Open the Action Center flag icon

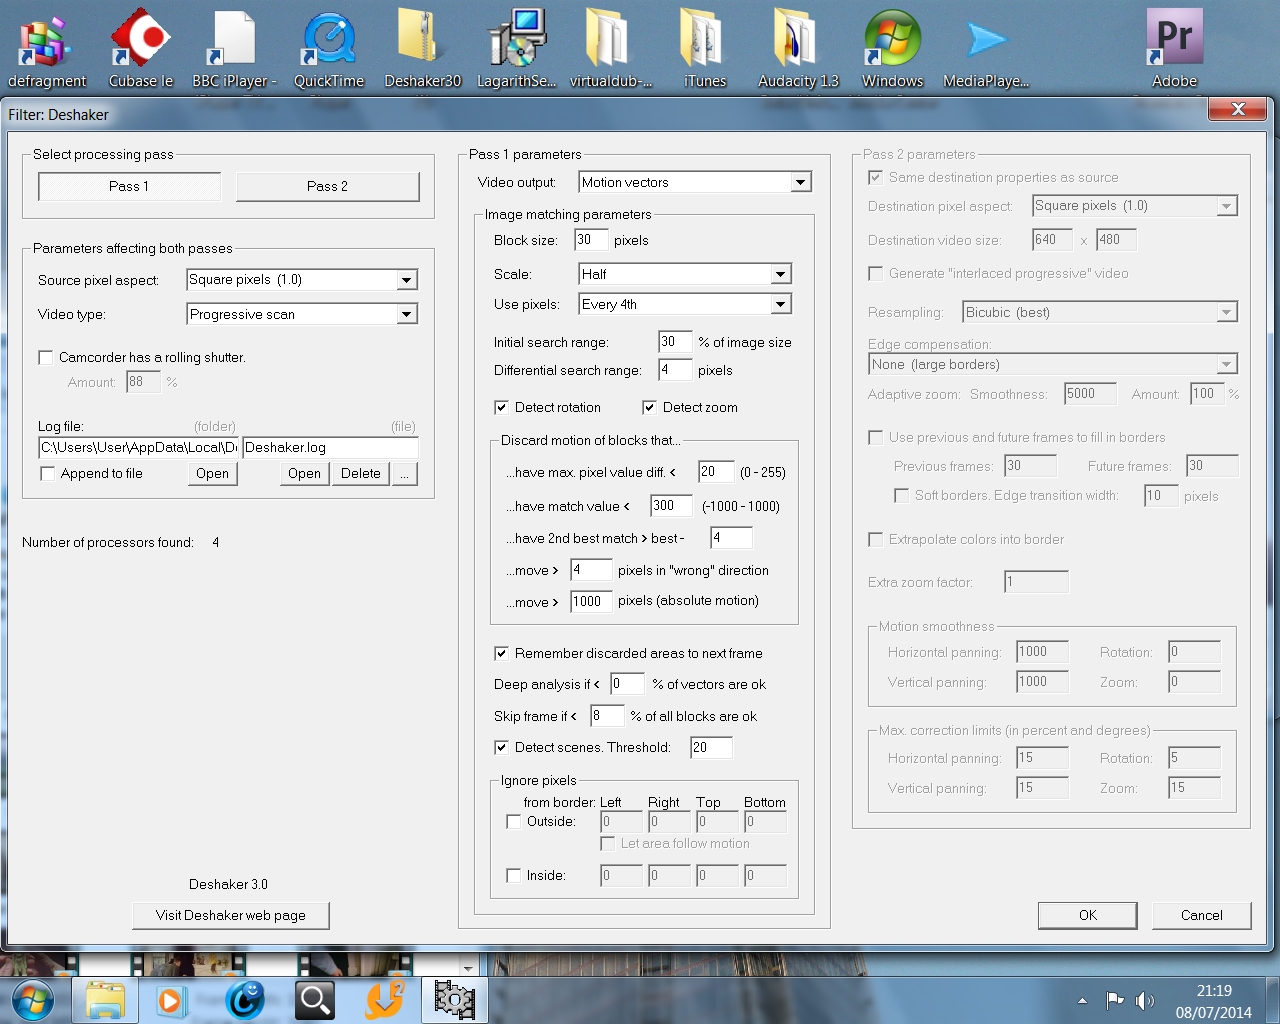(1114, 1000)
